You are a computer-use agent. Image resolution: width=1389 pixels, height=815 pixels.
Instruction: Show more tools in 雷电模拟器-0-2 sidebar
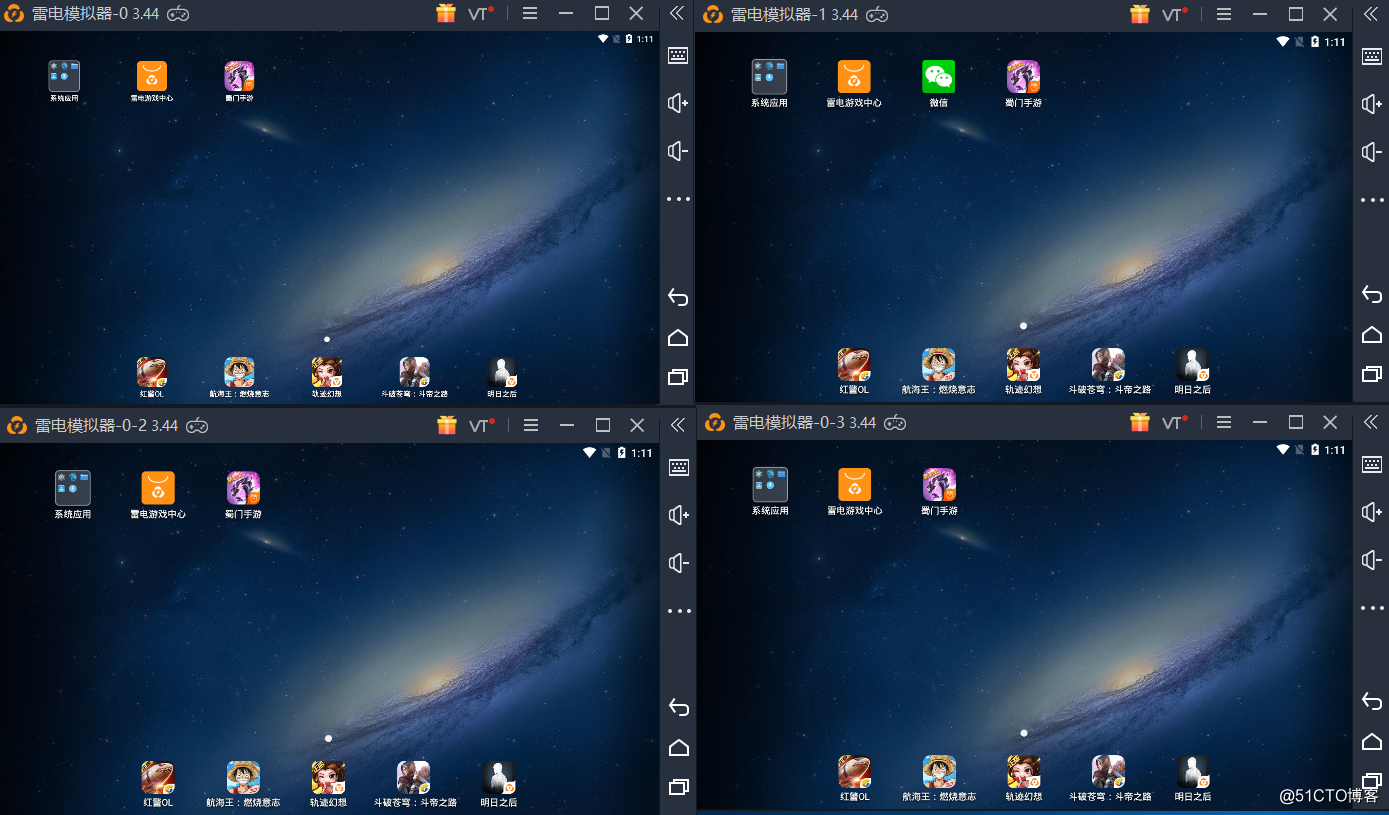[x=679, y=610]
